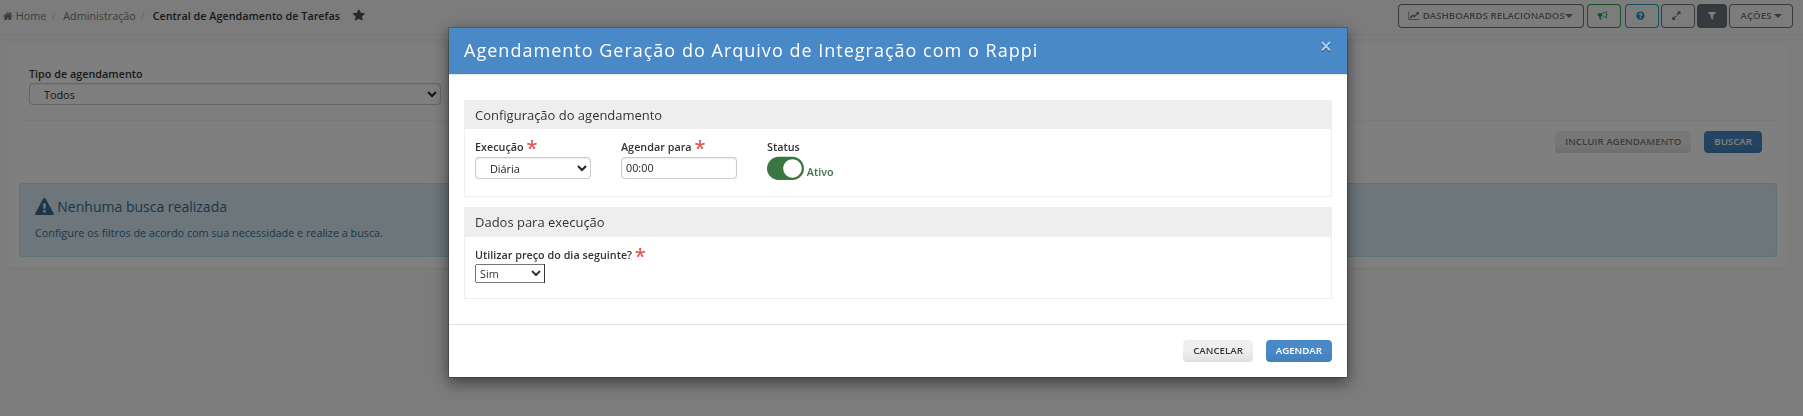Open the Ações dropdown menu
1803x416 pixels.
point(1760,16)
